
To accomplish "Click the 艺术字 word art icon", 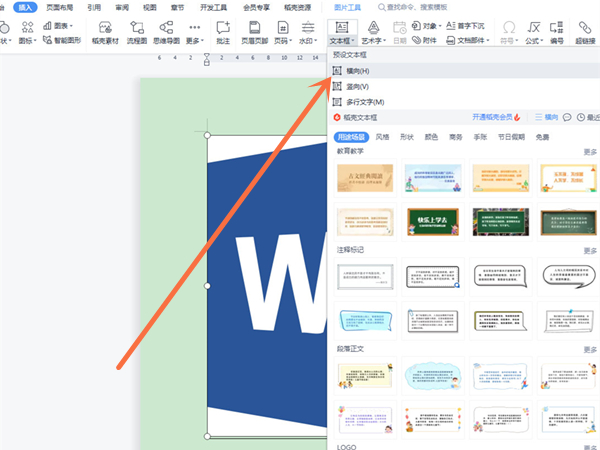I will point(373,31).
